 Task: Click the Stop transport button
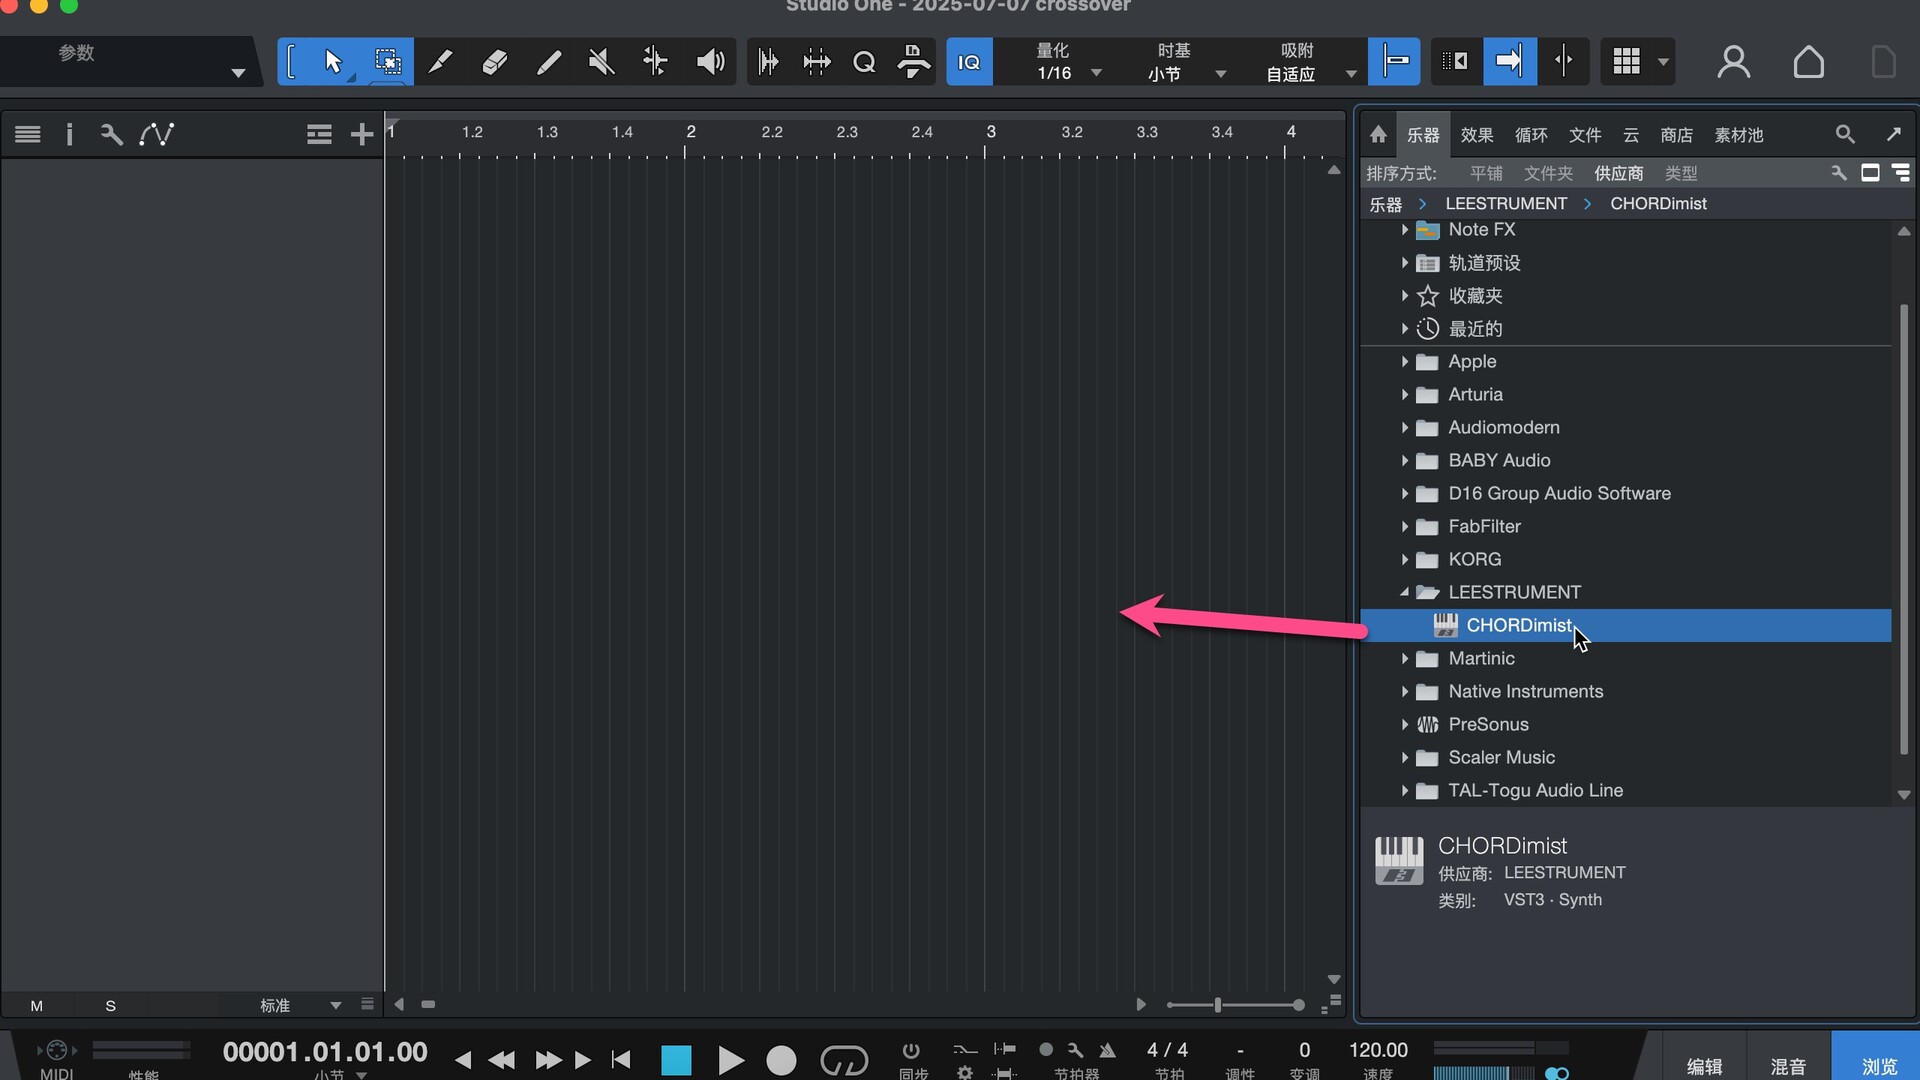(x=676, y=1060)
